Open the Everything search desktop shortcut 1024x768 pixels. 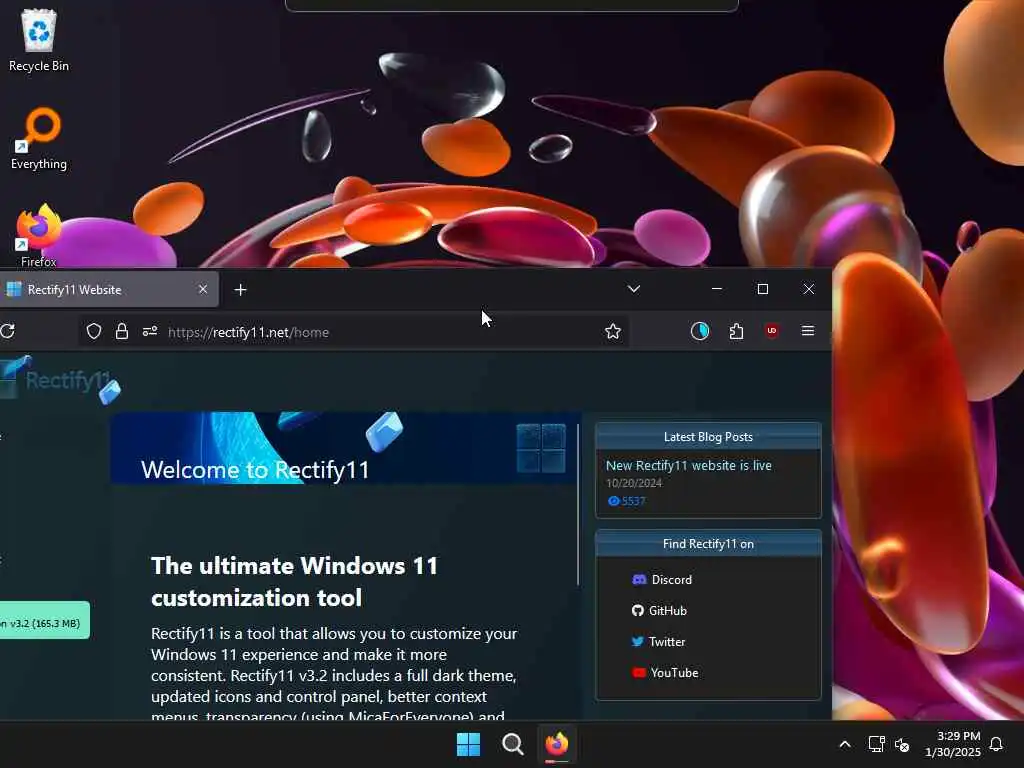tap(39, 138)
